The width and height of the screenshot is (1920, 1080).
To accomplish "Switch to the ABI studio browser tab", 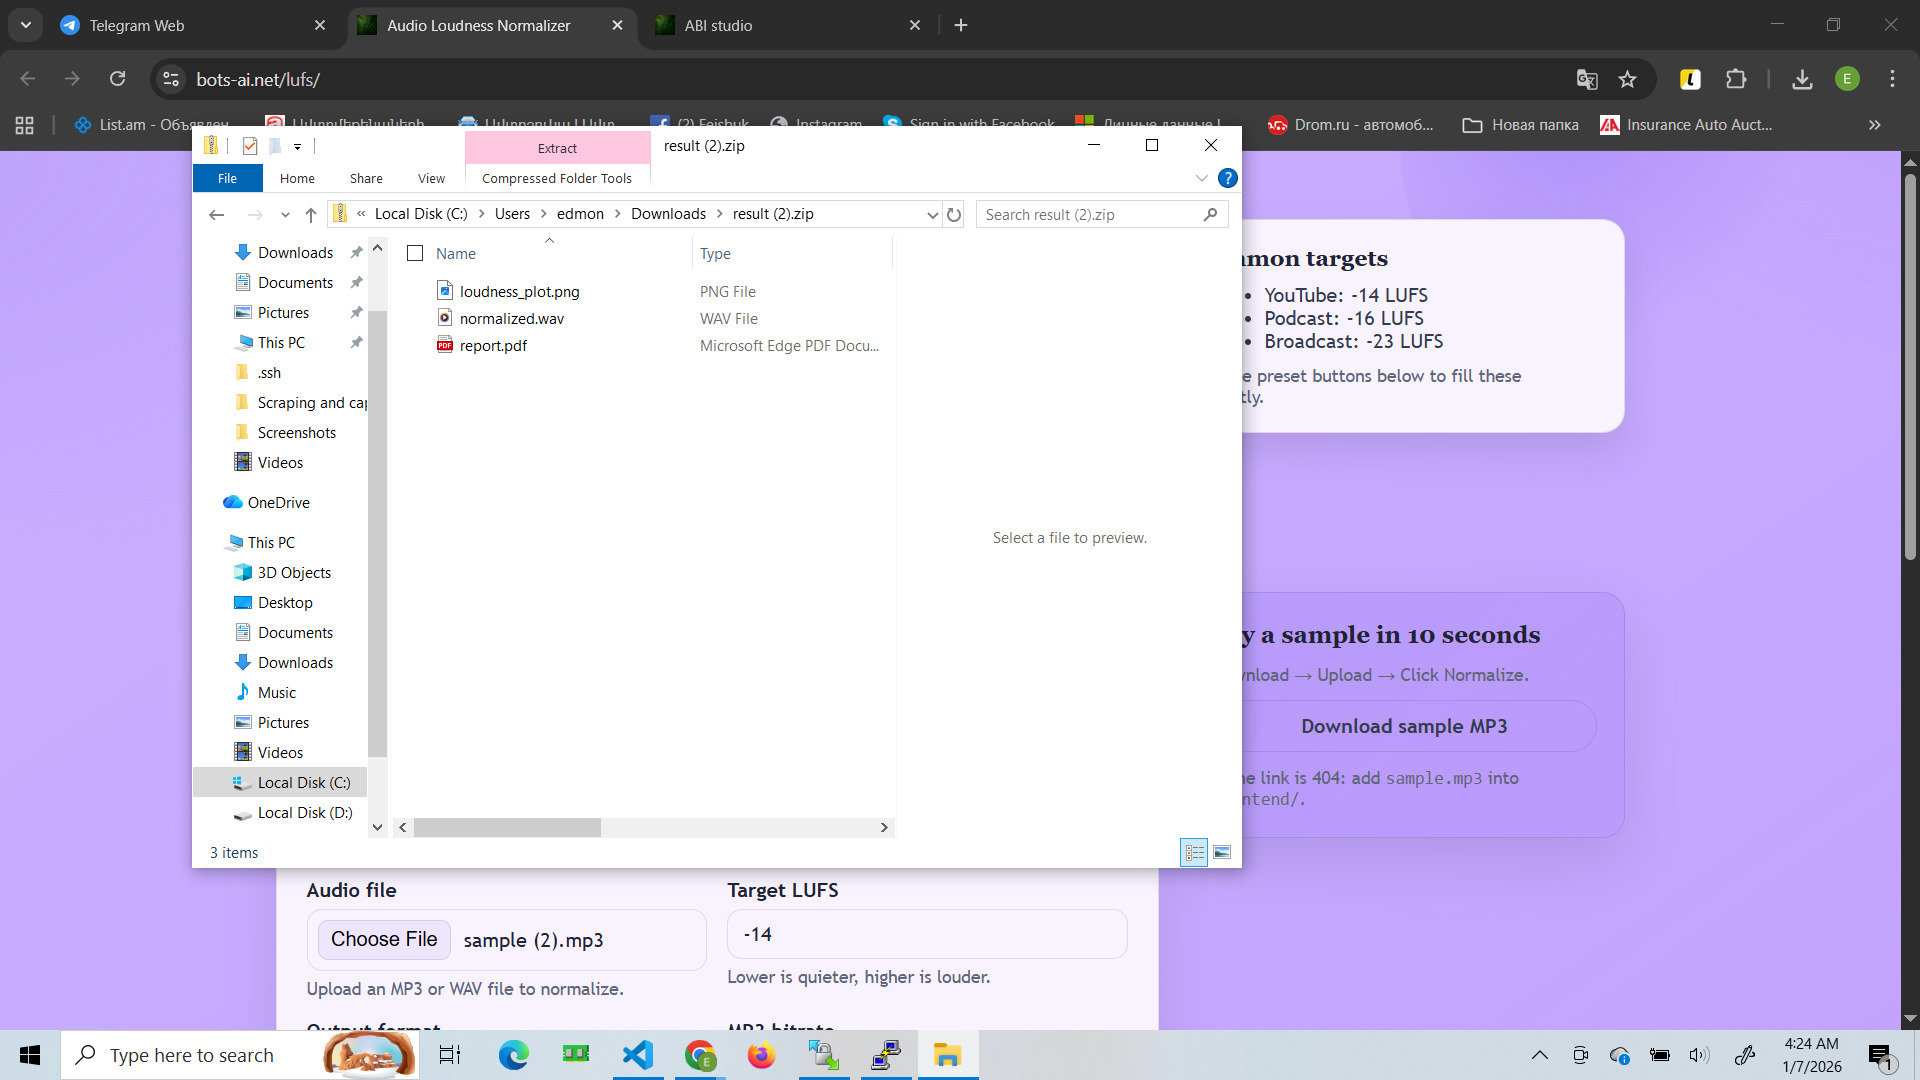I will coord(717,25).
